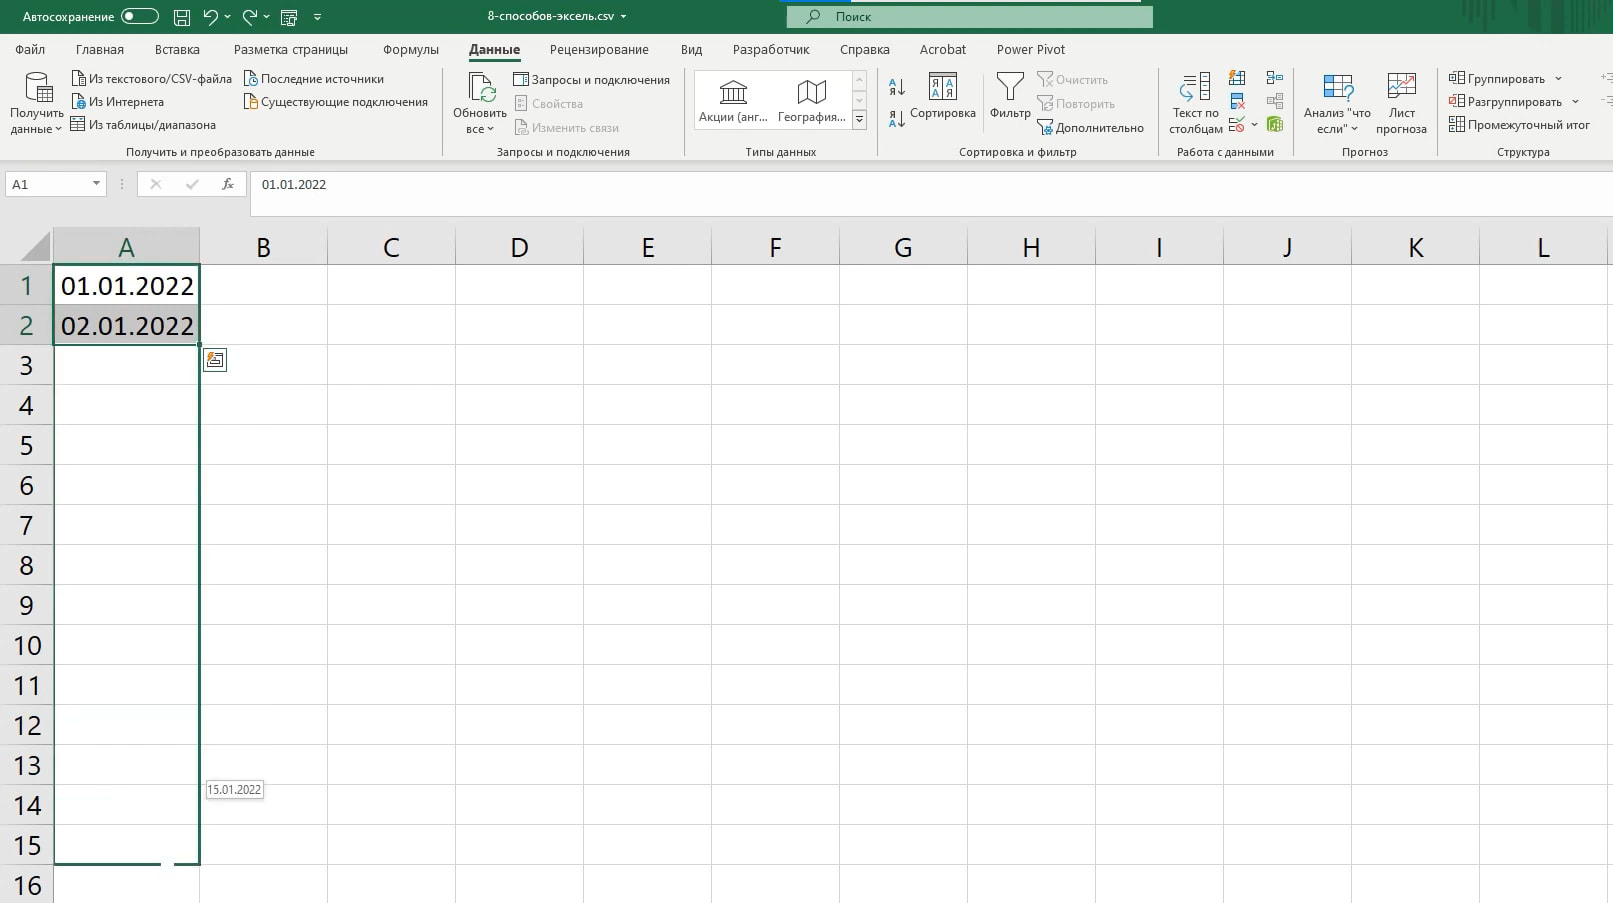Click inside the Search box
1613x903 pixels.
(x=969, y=17)
